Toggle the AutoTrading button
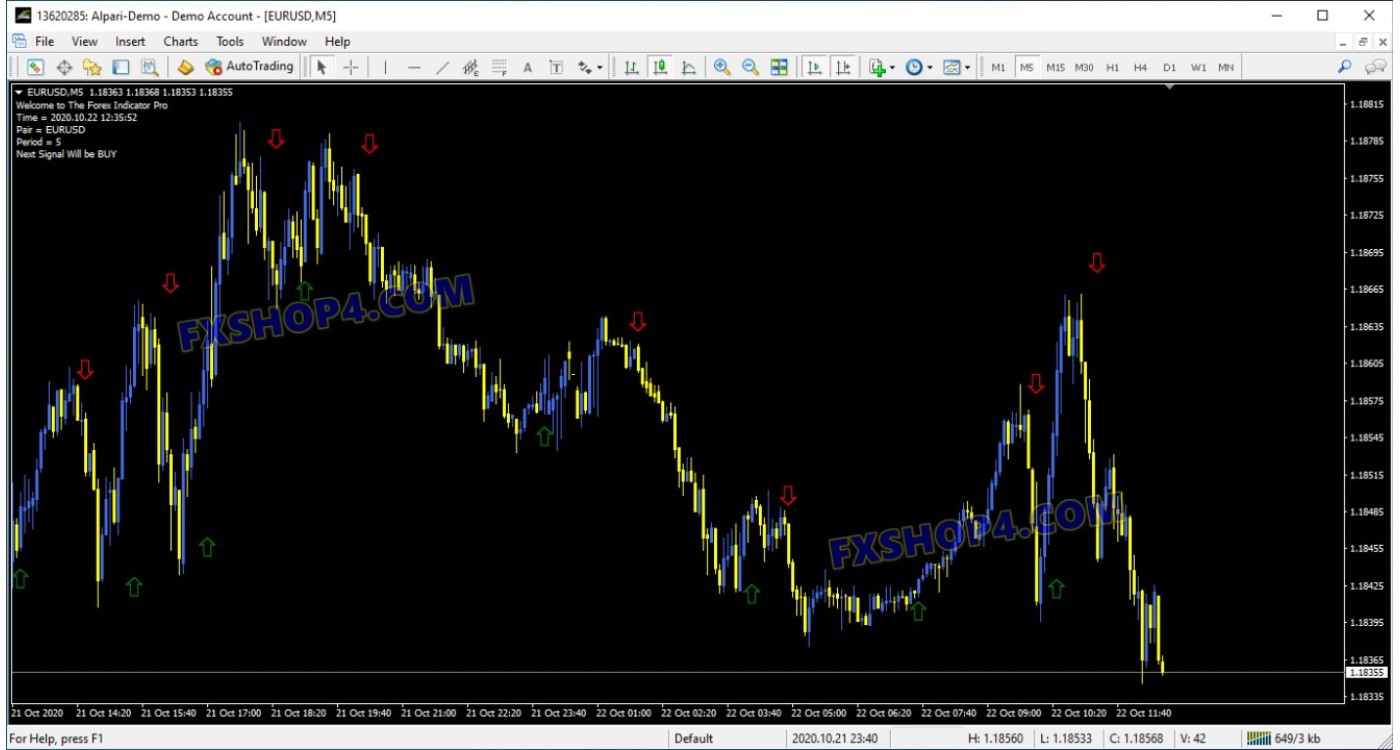Image resolution: width=1400 pixels, height=750 pixels. pyautogui.click(x=249, y=67)
